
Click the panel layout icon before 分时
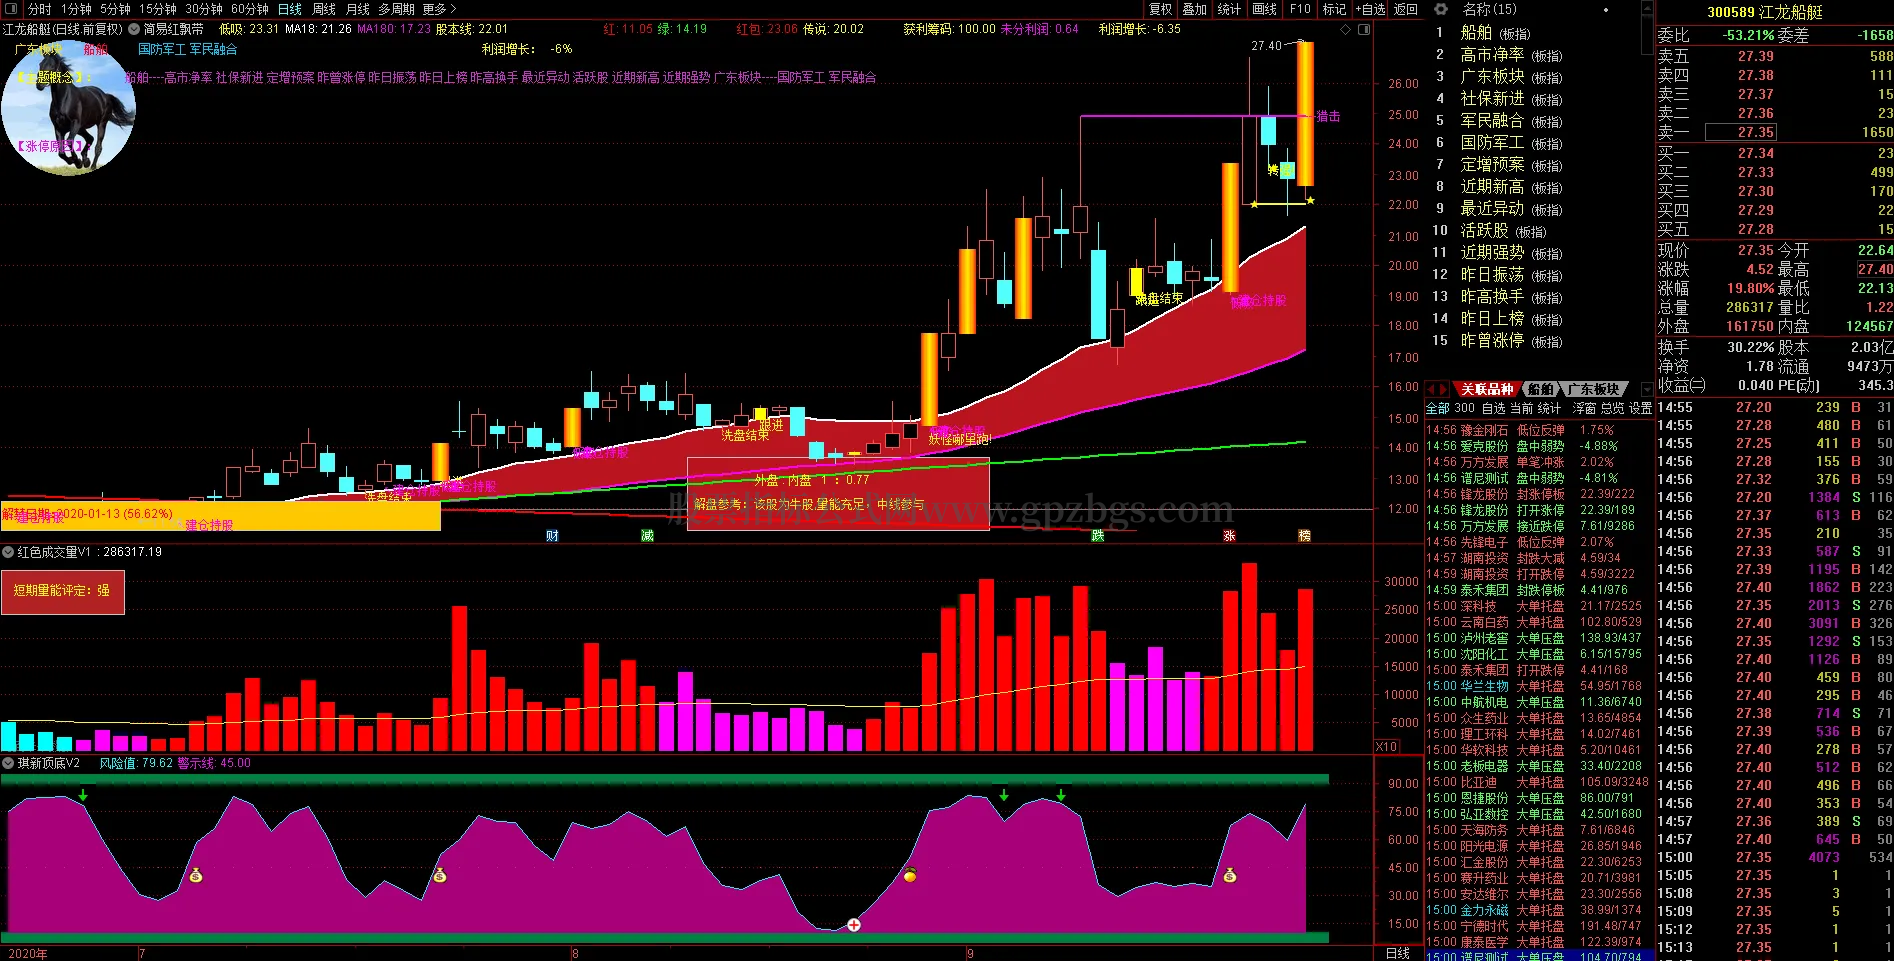pos(11,9)
